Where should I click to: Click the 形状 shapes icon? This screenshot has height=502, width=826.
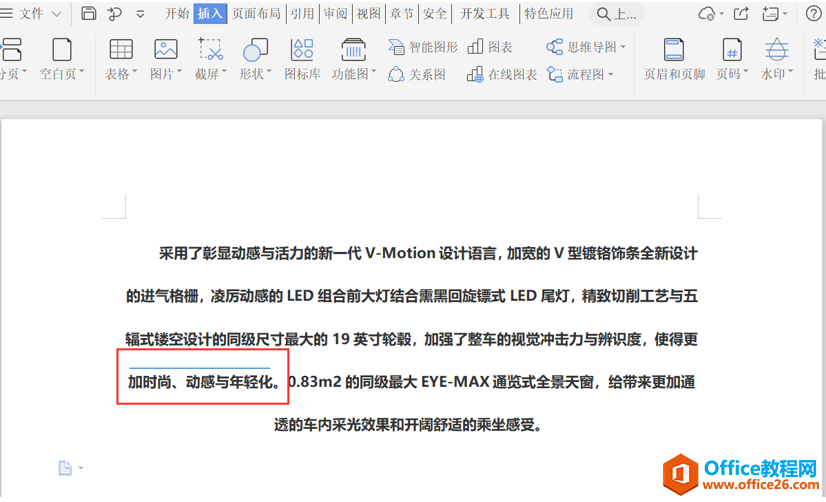pos(255,50)
